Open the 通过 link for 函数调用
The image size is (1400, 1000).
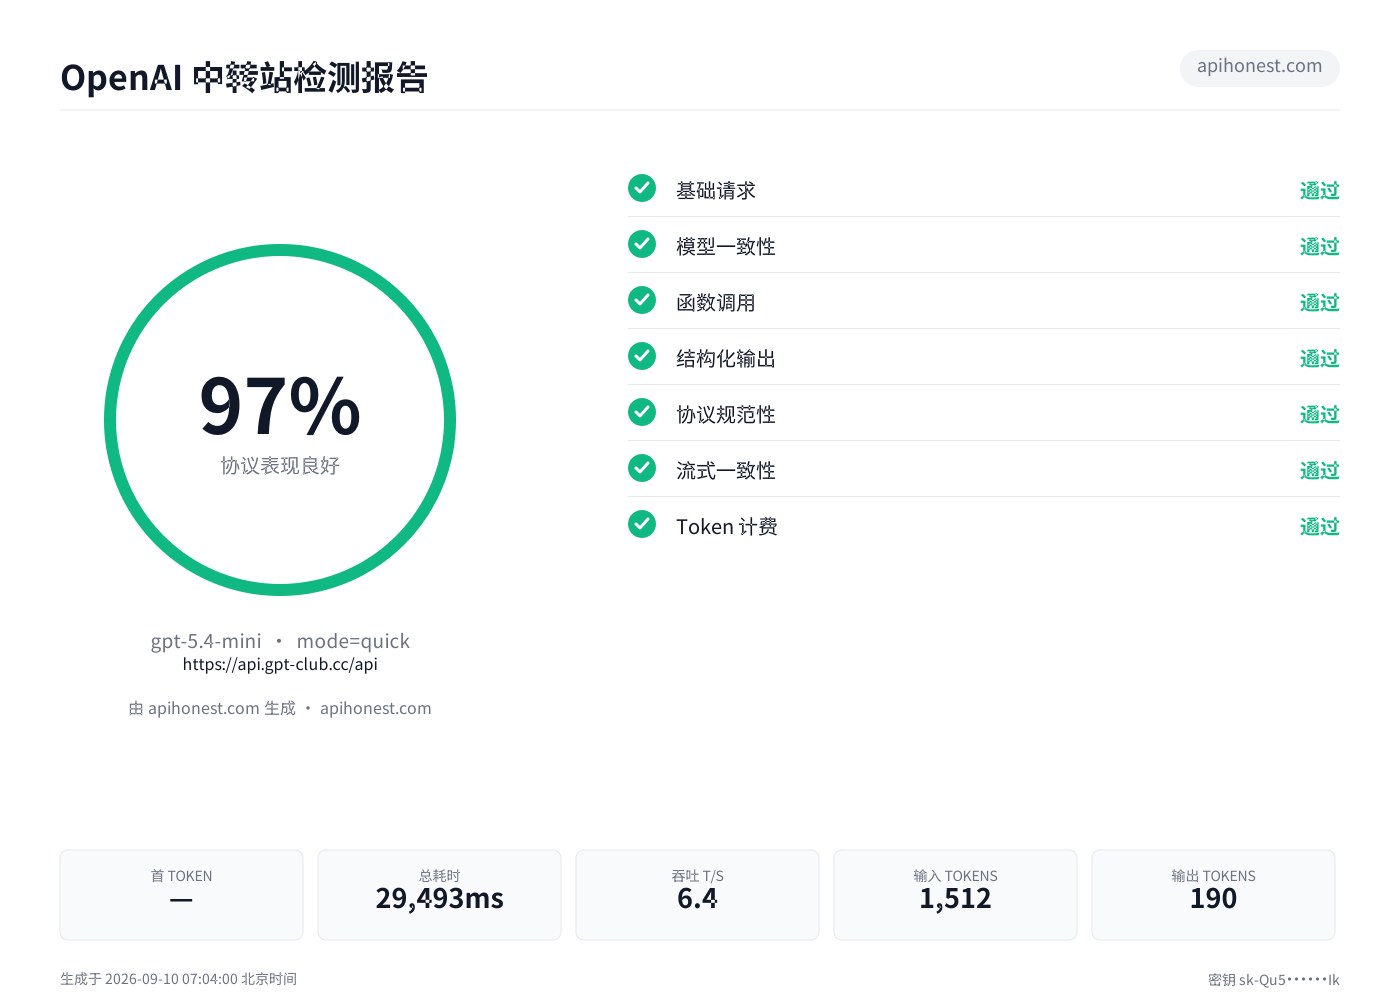point(1319,302)
